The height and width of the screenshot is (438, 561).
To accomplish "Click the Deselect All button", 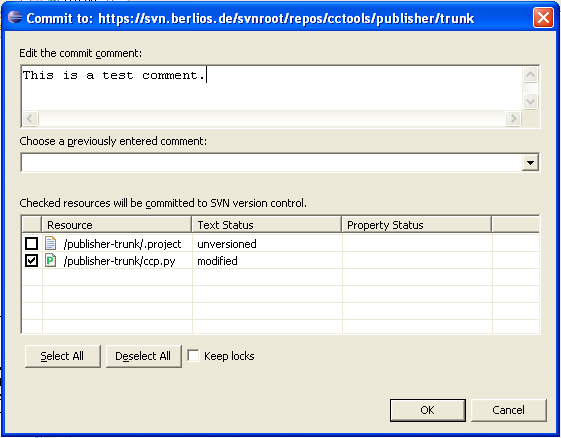I will coord(143,356).
